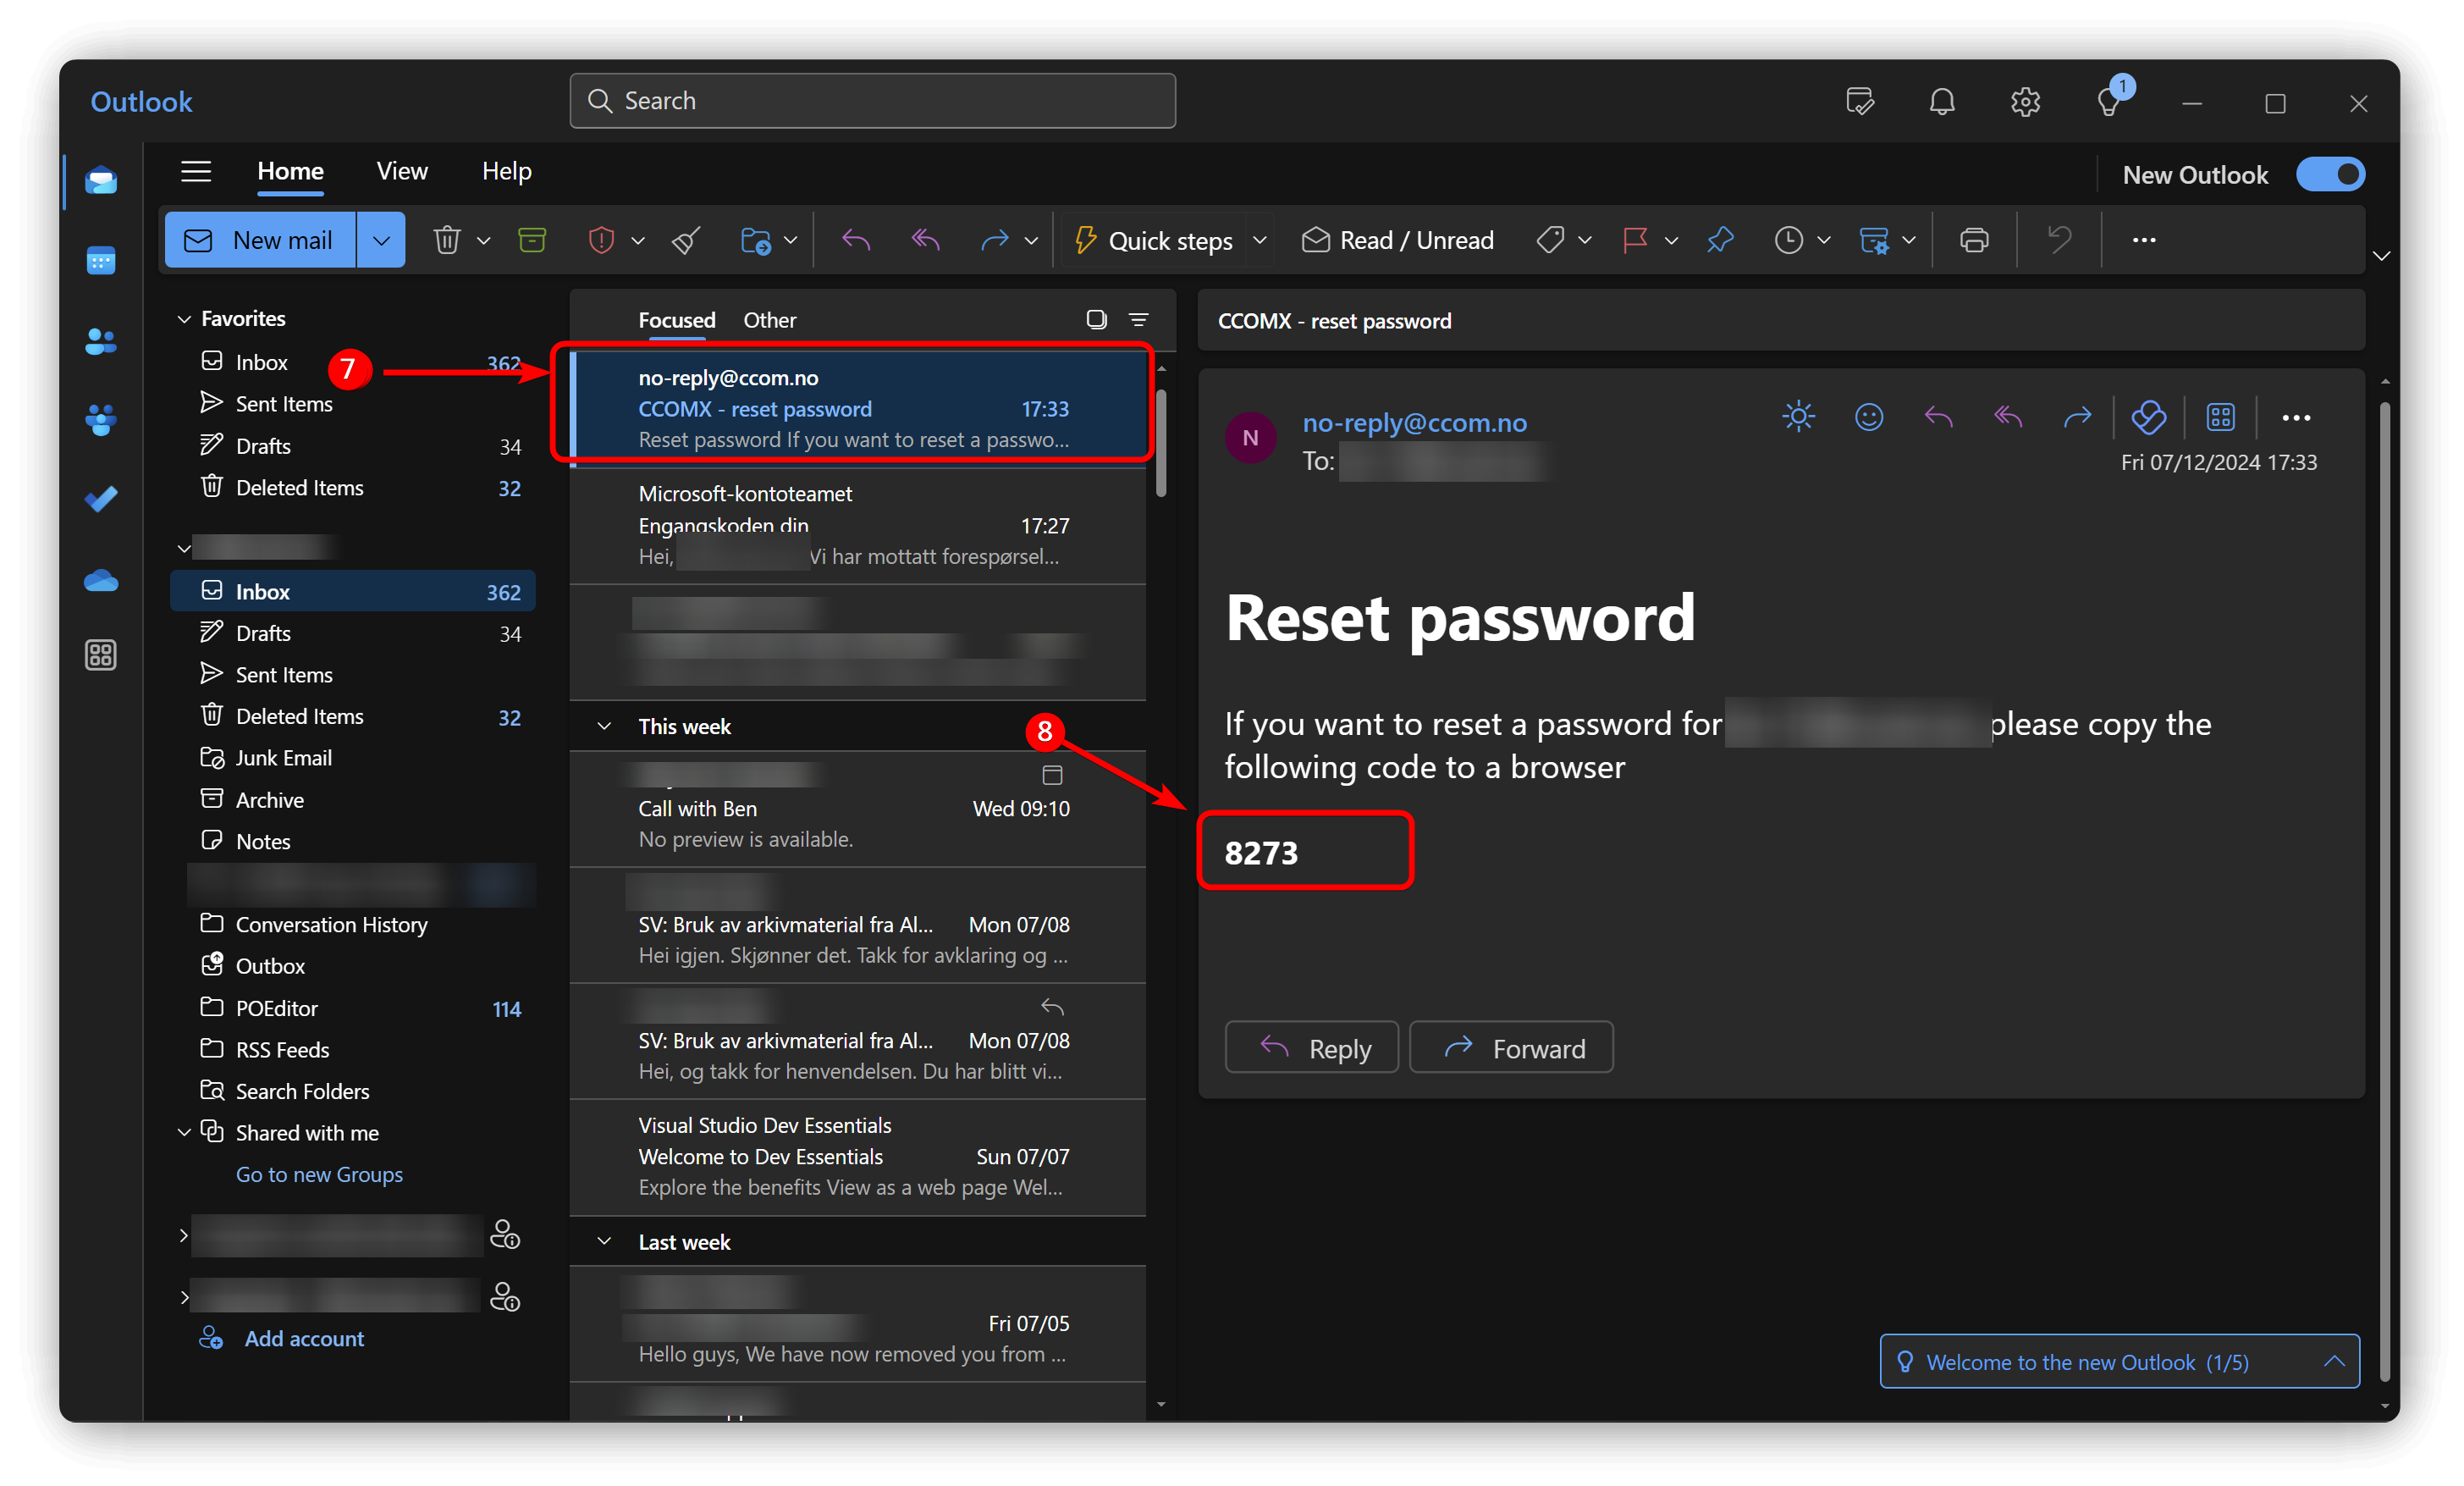The height and width of the screenshot is (1486, 2464).
Task: Collapse the Favorites section
Action: click(184, 319)
